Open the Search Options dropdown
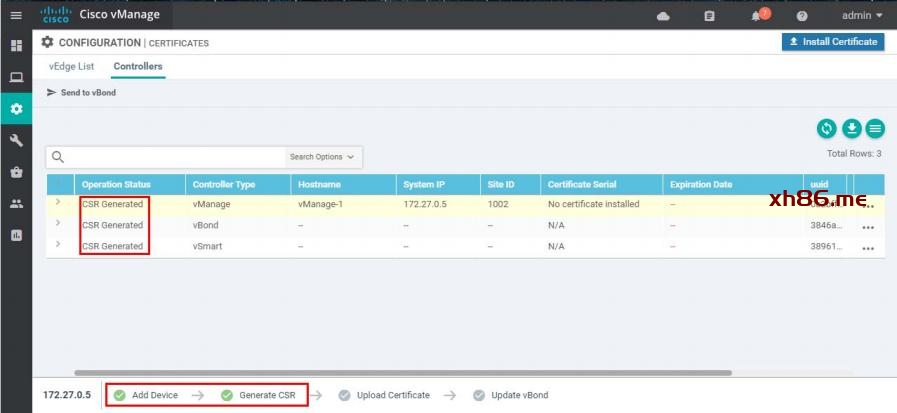Screen dimensions: 897x413 (322, 157)
